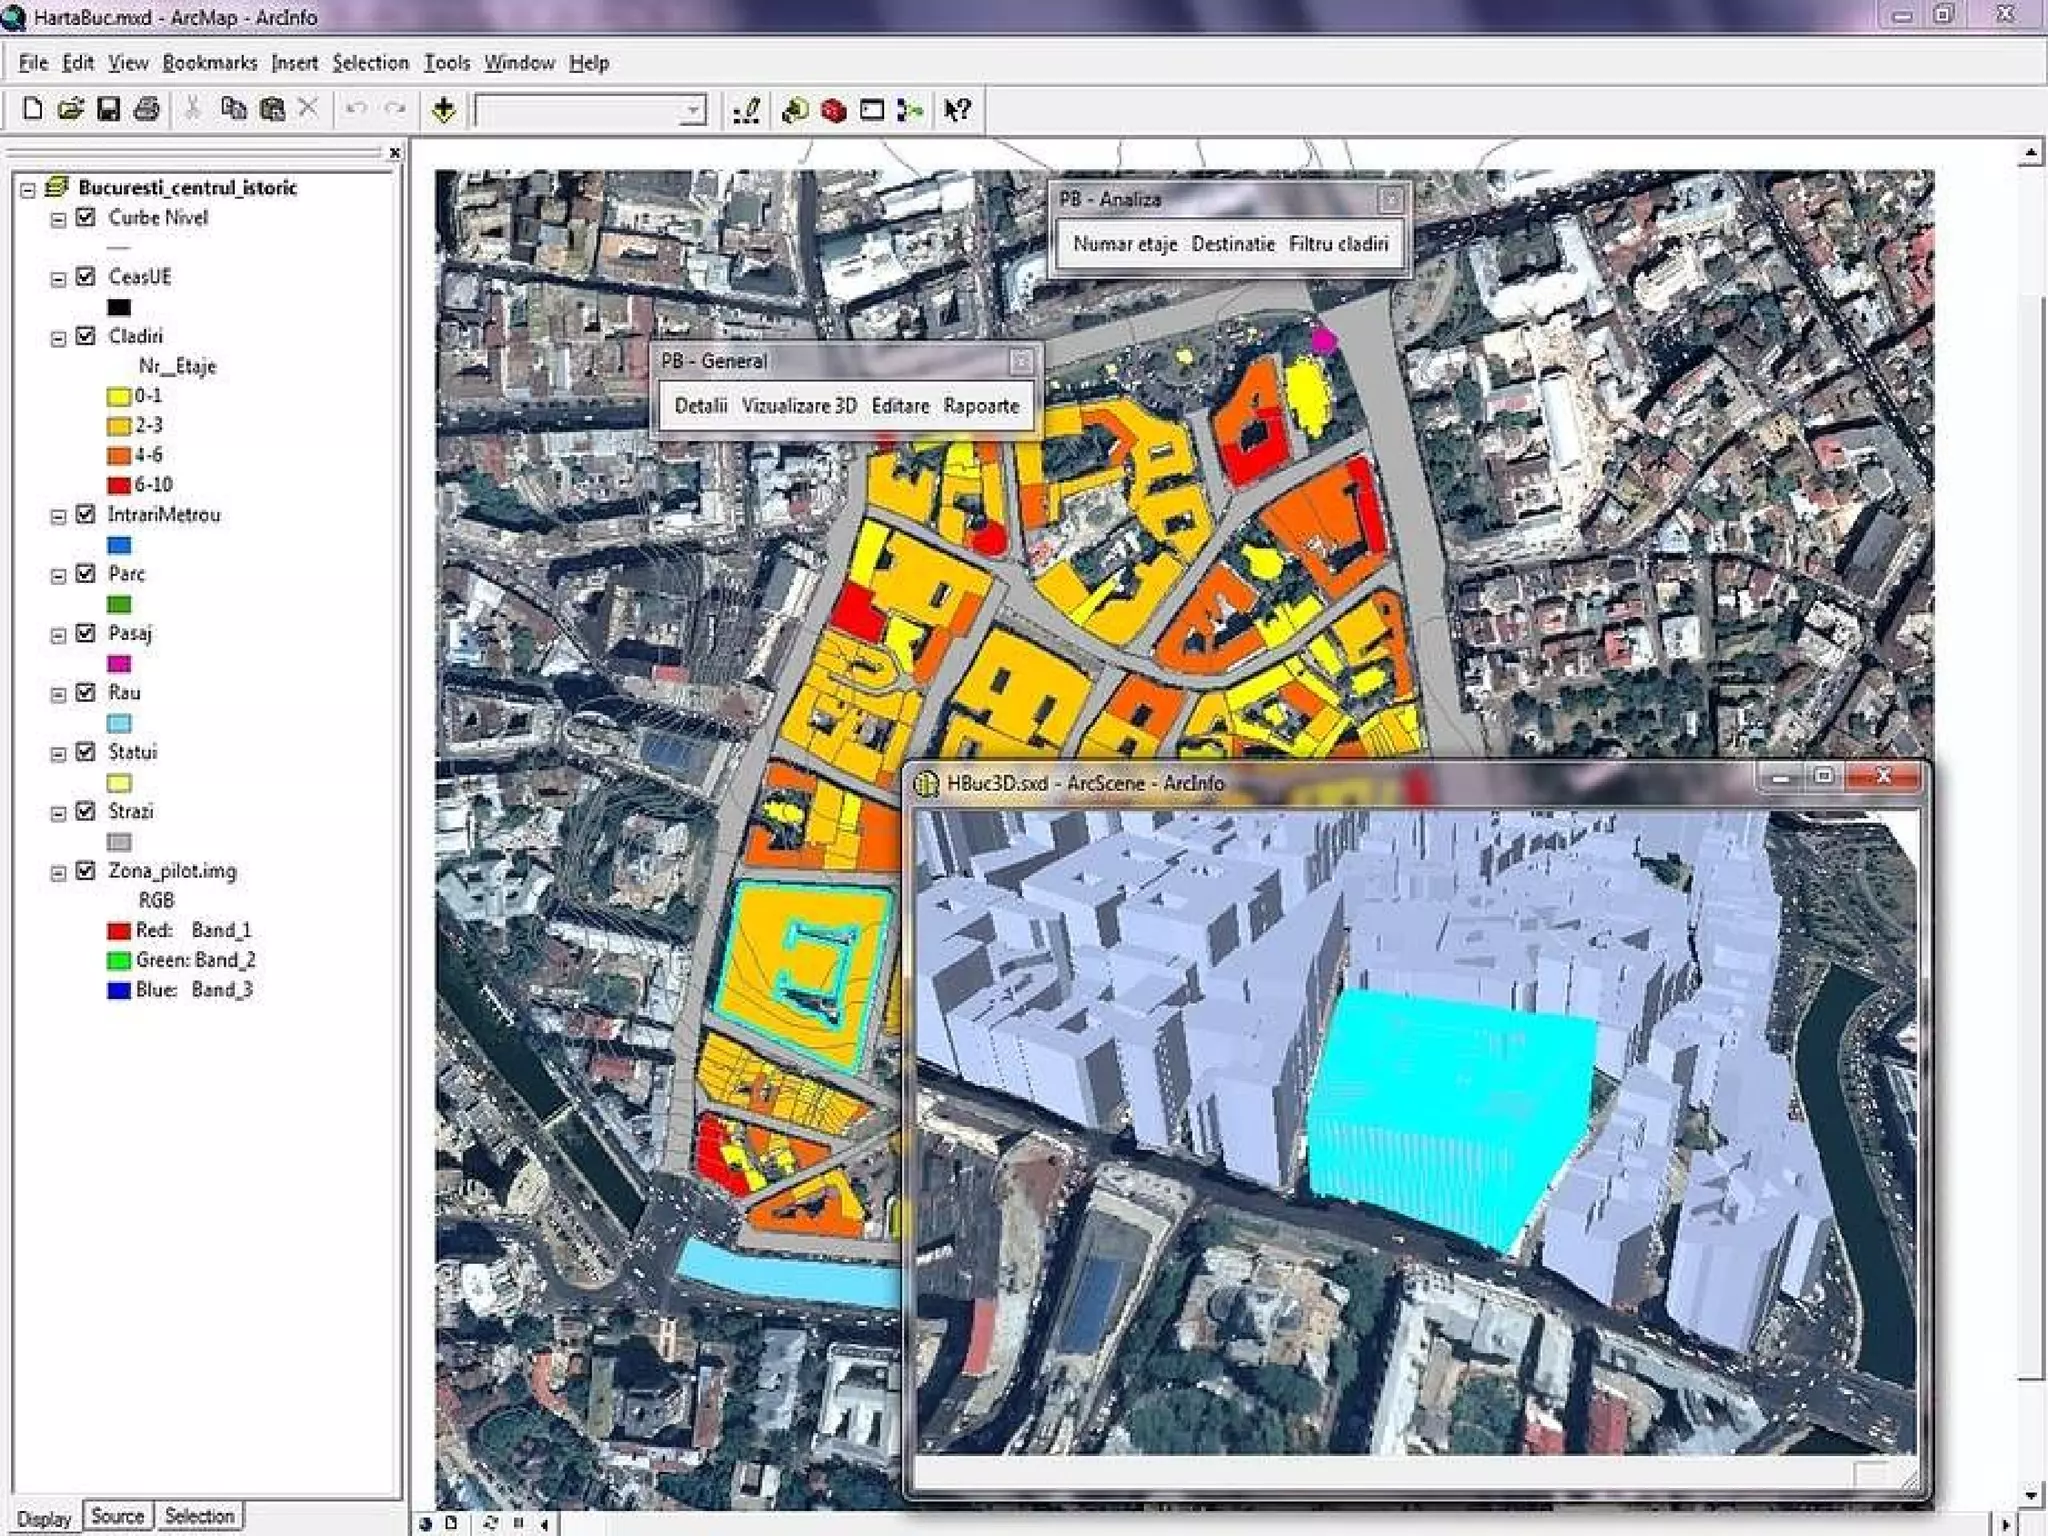Click the Add Data toolbar icon
Screen dimensions: 2048x1536
click(x=444, y=110)
